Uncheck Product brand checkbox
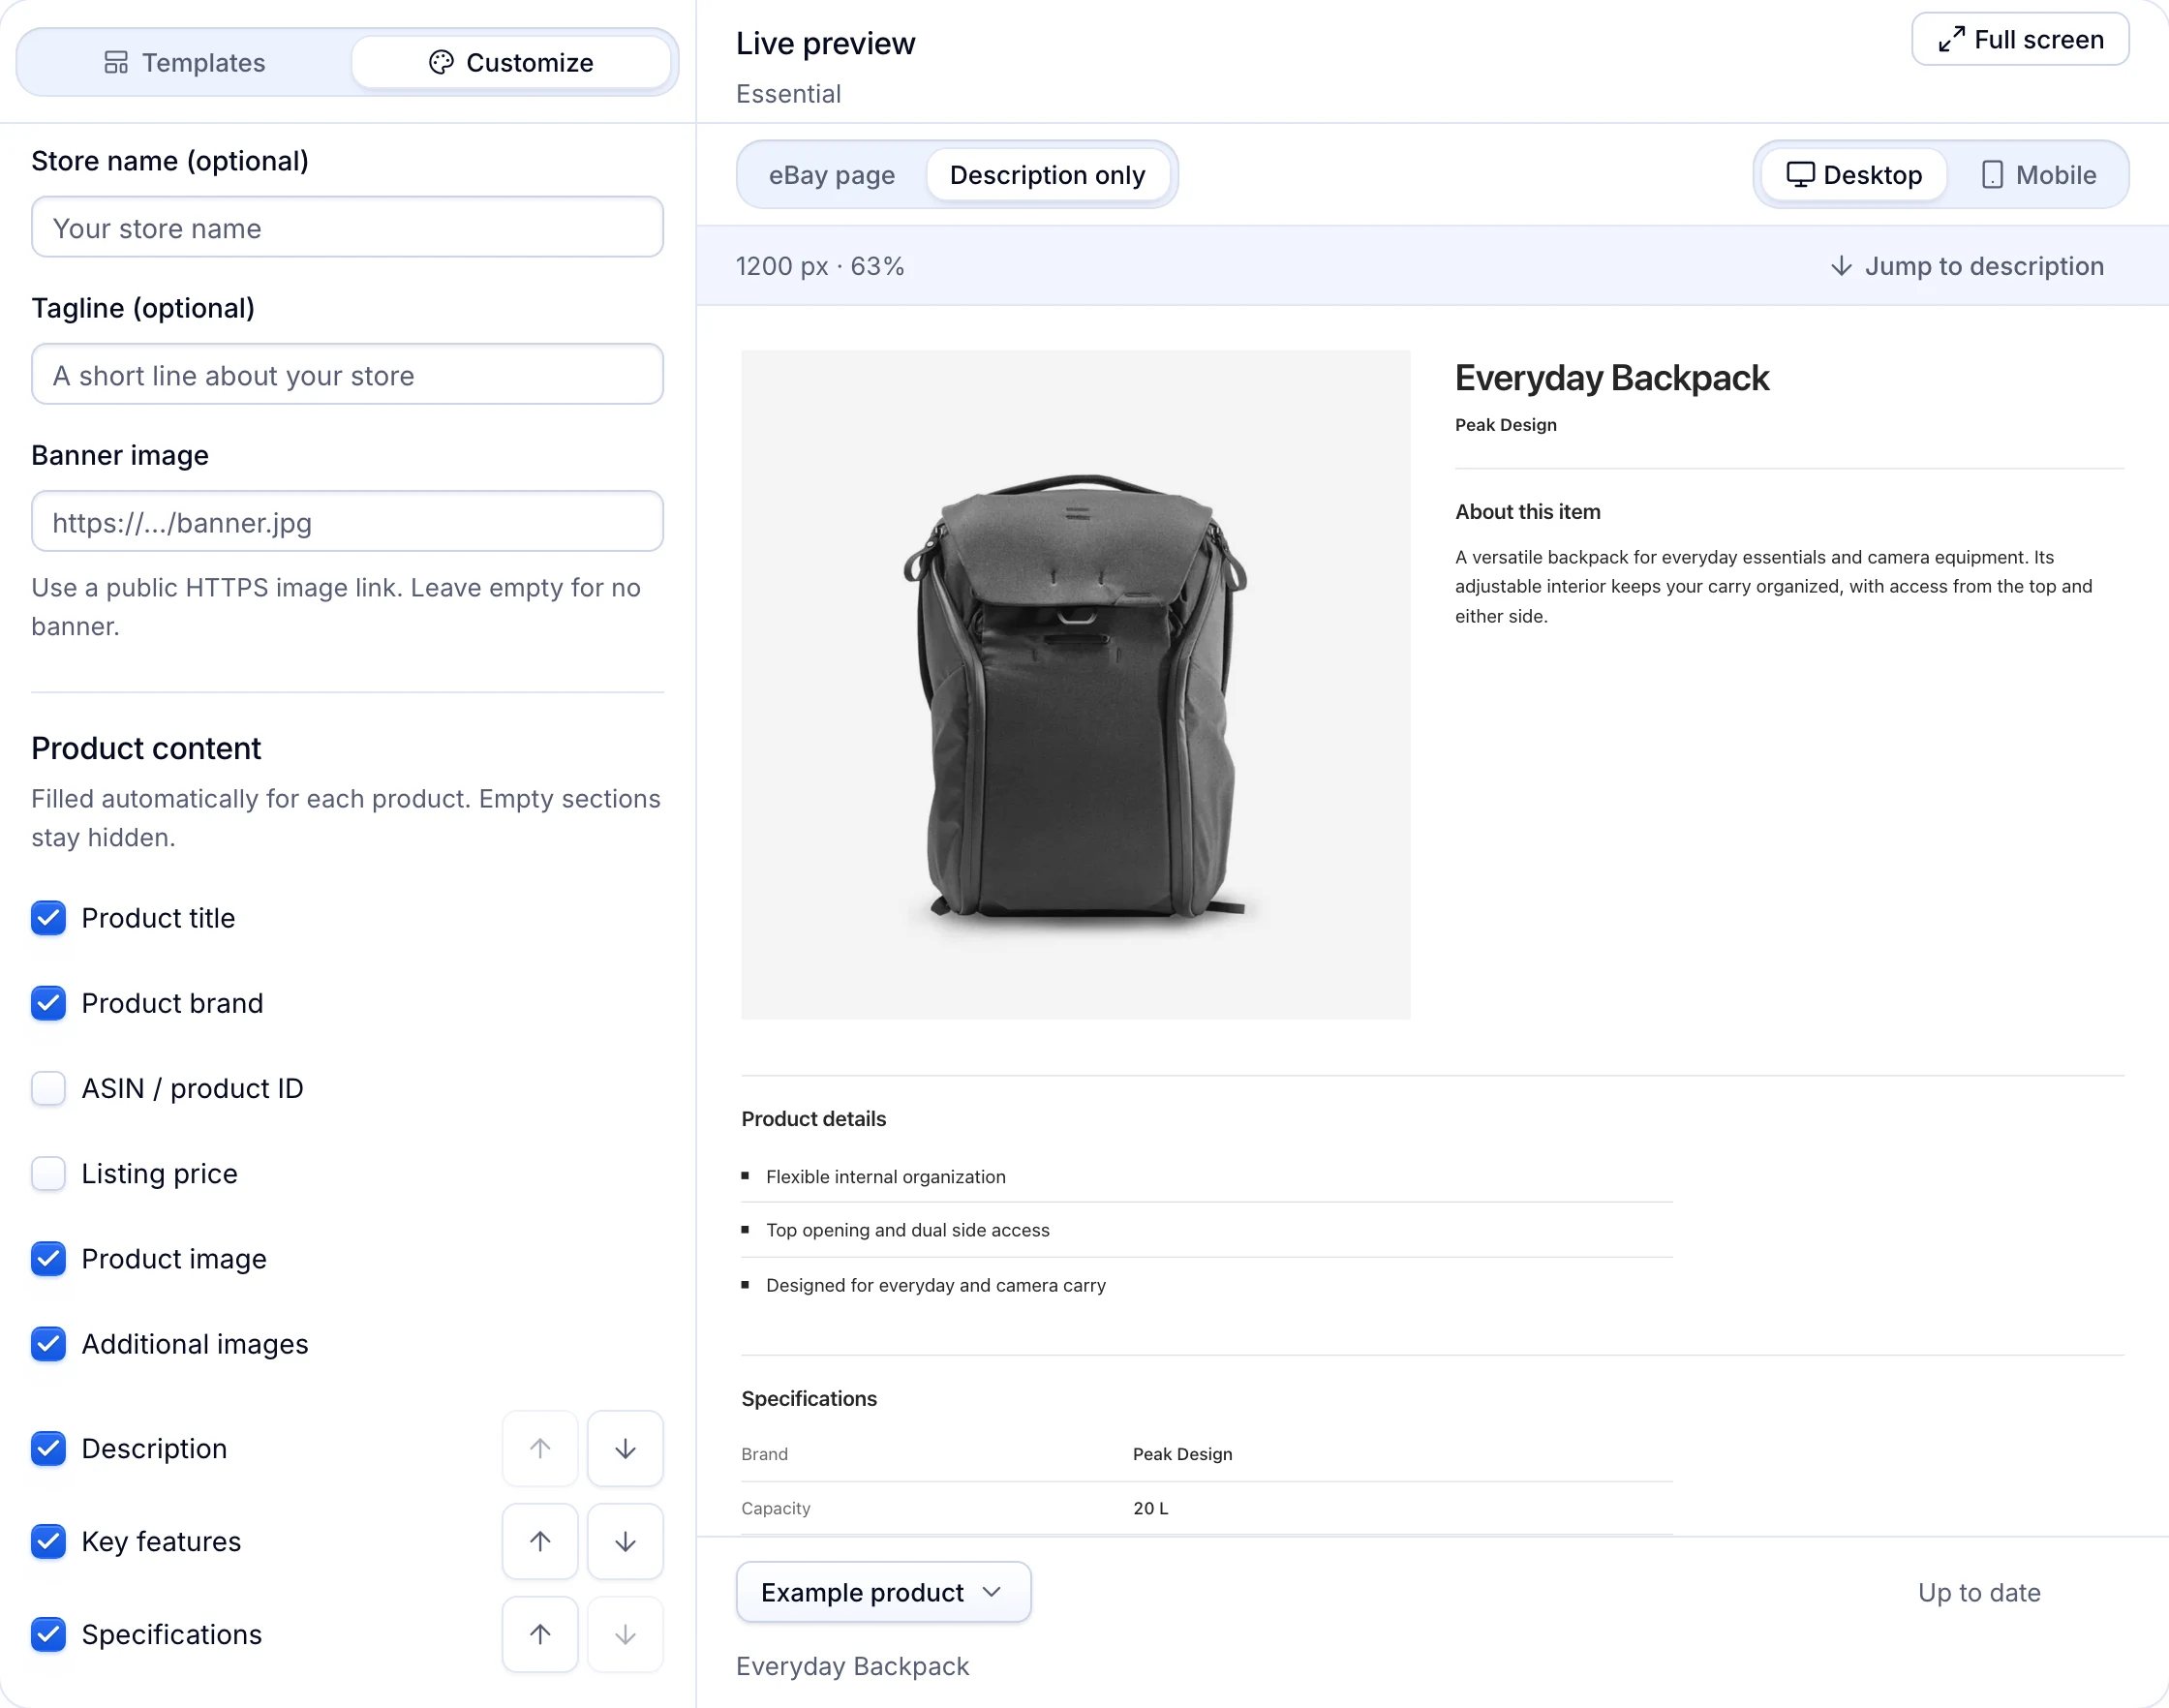Image resolution: width=2169 pixels, height=1708 pixels. pos(48,1003)
